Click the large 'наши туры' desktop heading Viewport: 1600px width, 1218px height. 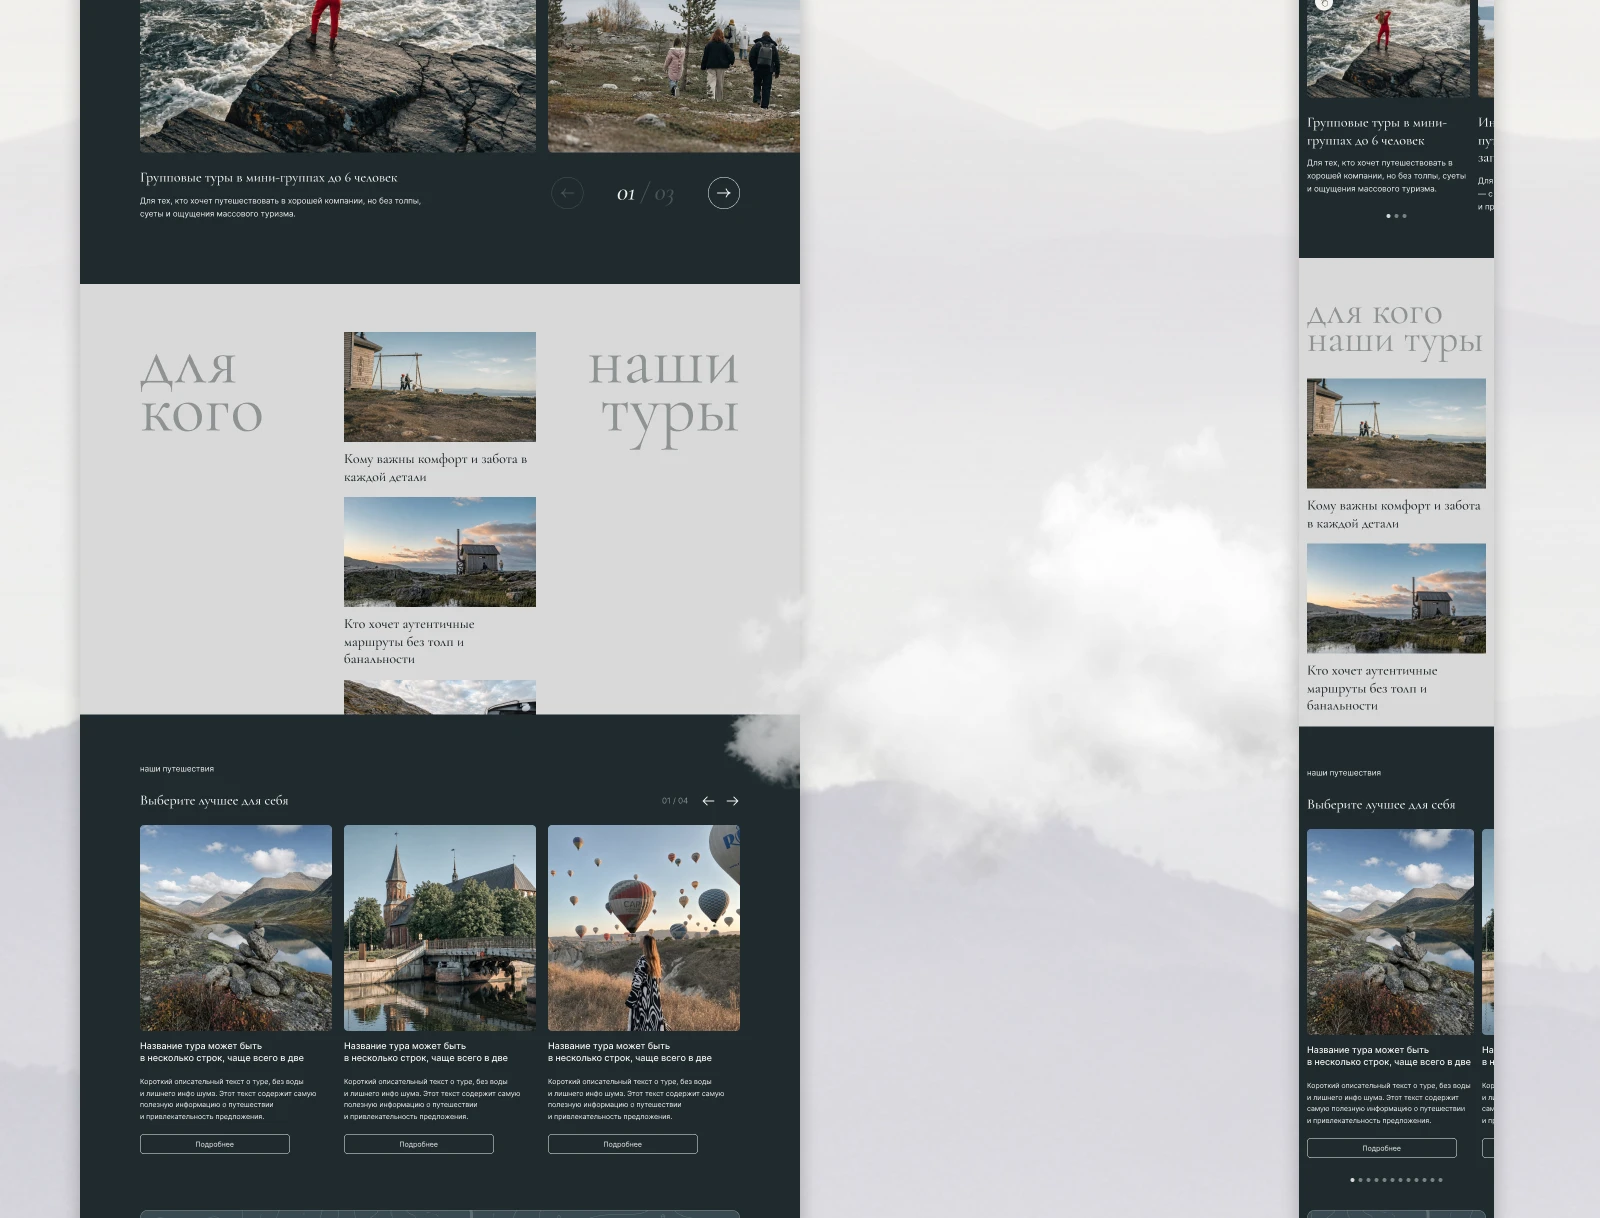point(663,396)
